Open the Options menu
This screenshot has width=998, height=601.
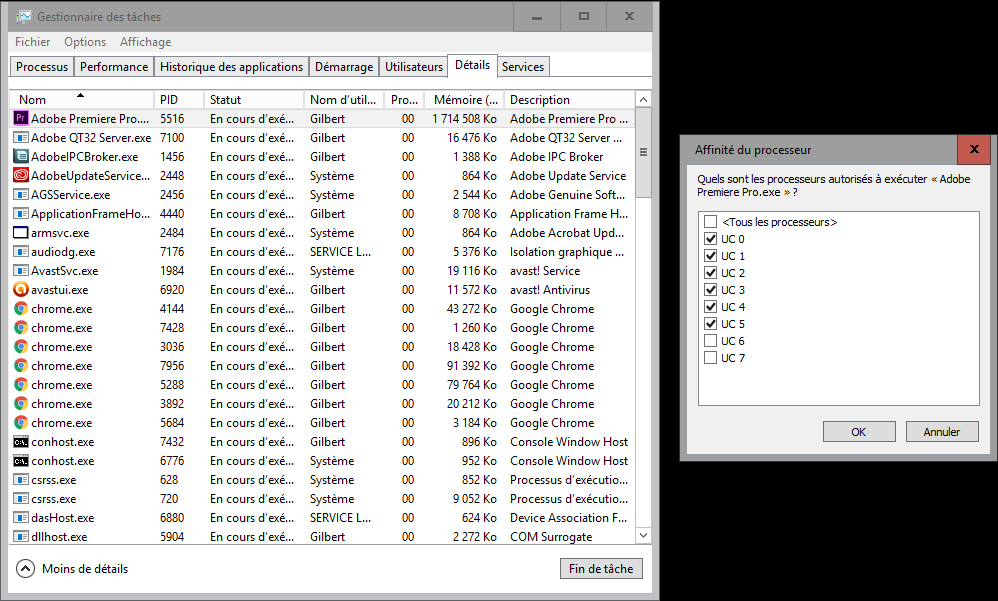pyautogui.click(x=85, y=42)
